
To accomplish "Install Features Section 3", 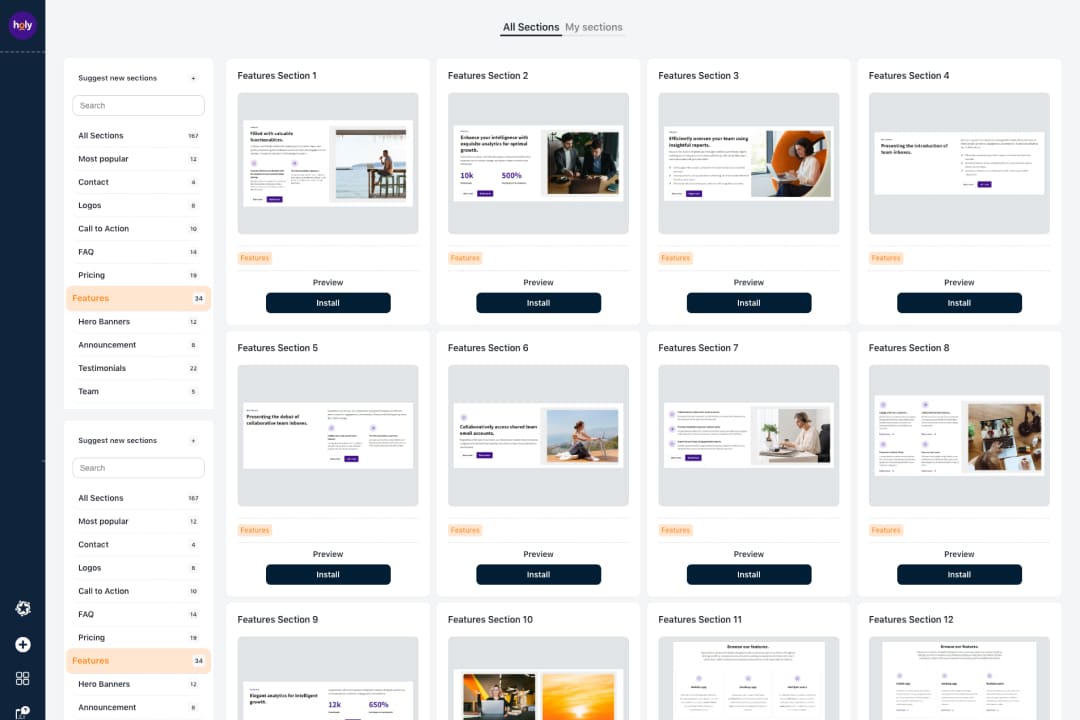I will pyautogui.click(x=749, y=303).
